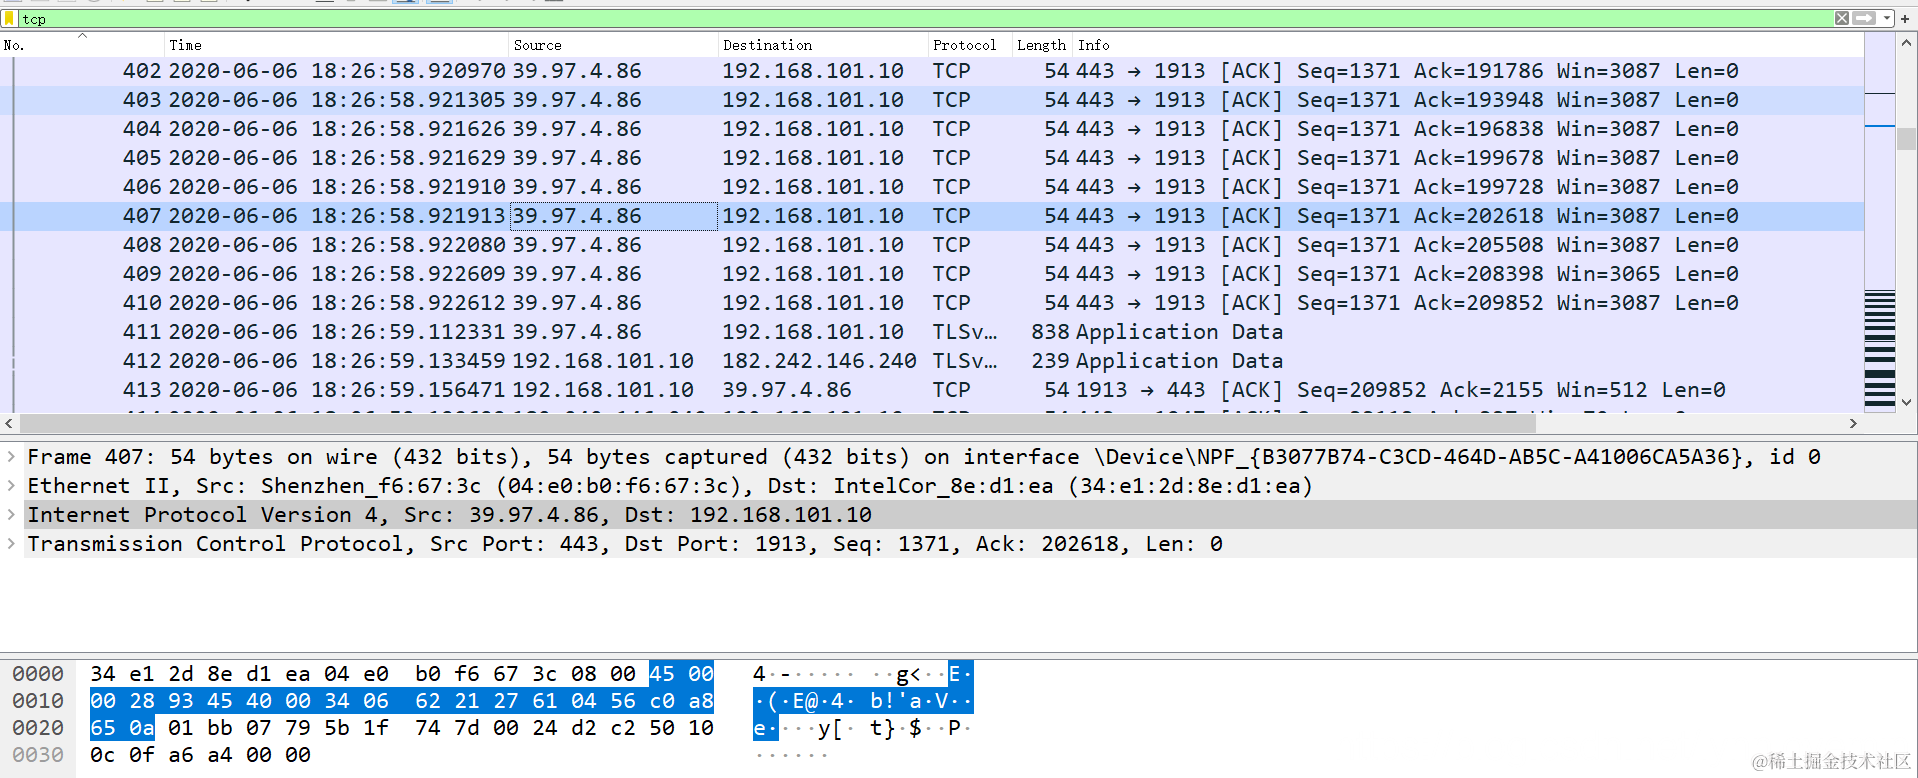
Task: Sort packets by the Source column header
Action: (x=614, y=45)
